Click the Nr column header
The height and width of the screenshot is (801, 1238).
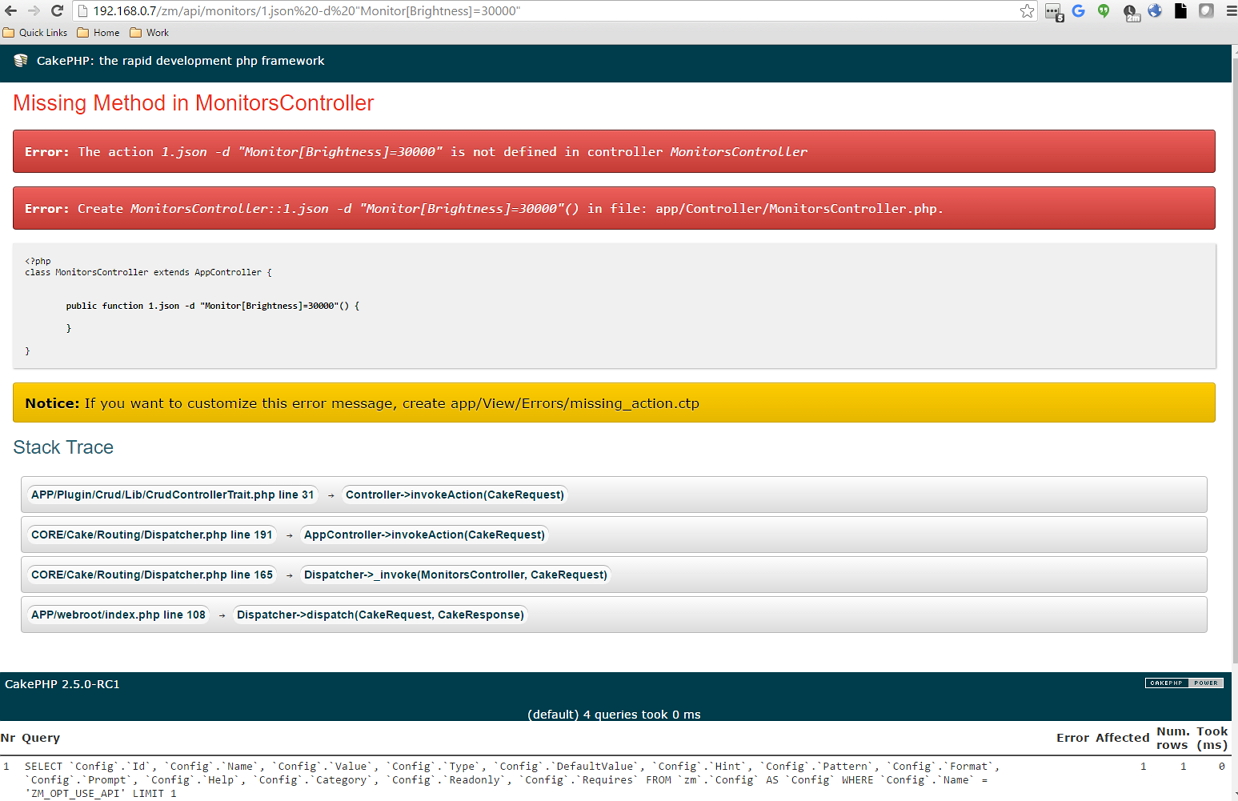(8, 738)
